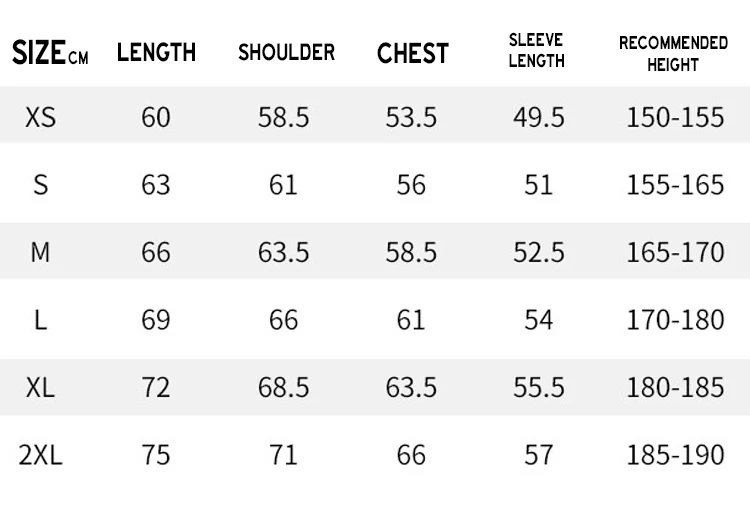Select the 2XL size row label

point(40,455)
